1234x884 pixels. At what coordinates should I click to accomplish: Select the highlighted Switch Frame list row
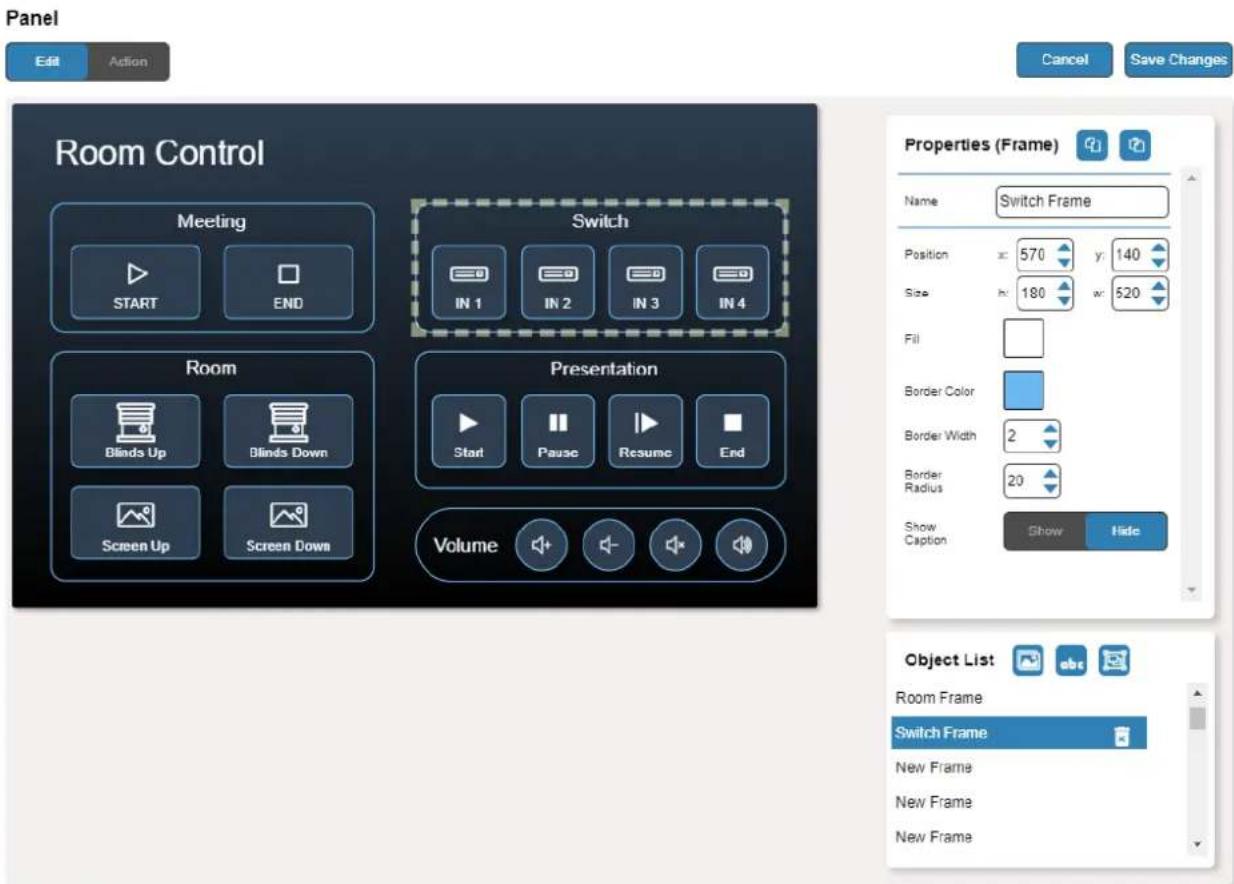1019,733
